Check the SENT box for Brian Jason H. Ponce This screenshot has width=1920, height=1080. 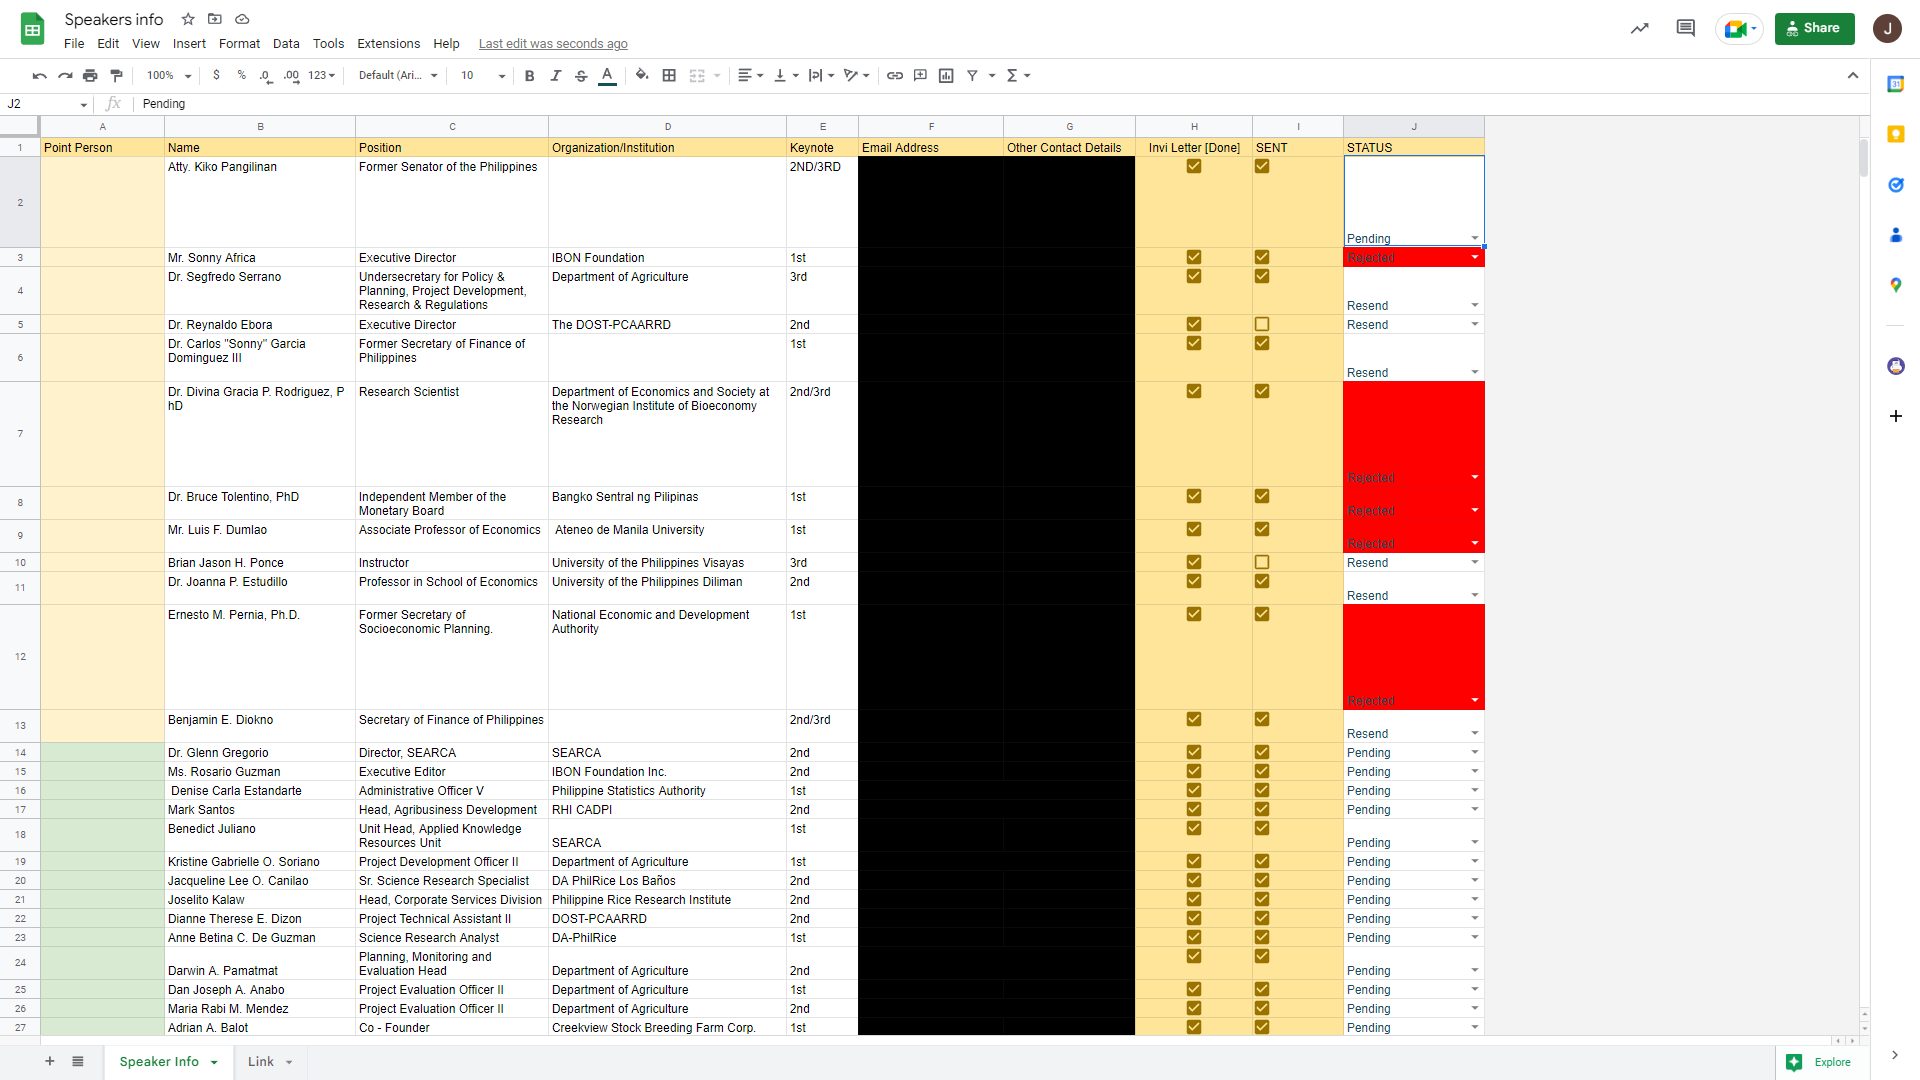1262,562
